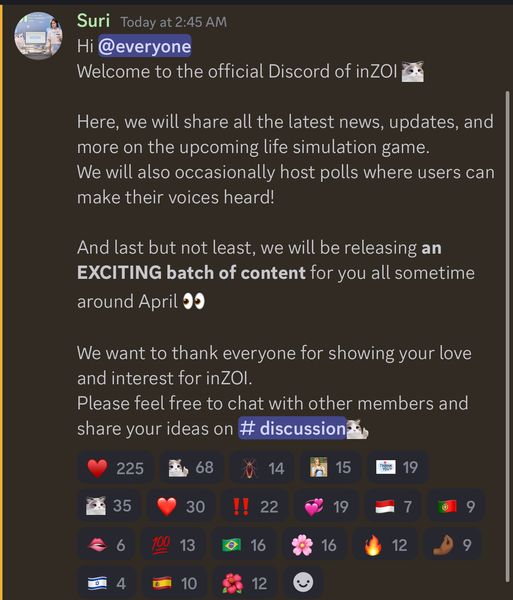React with the sparkling hearts emoji 19

(x=326, y=506)
